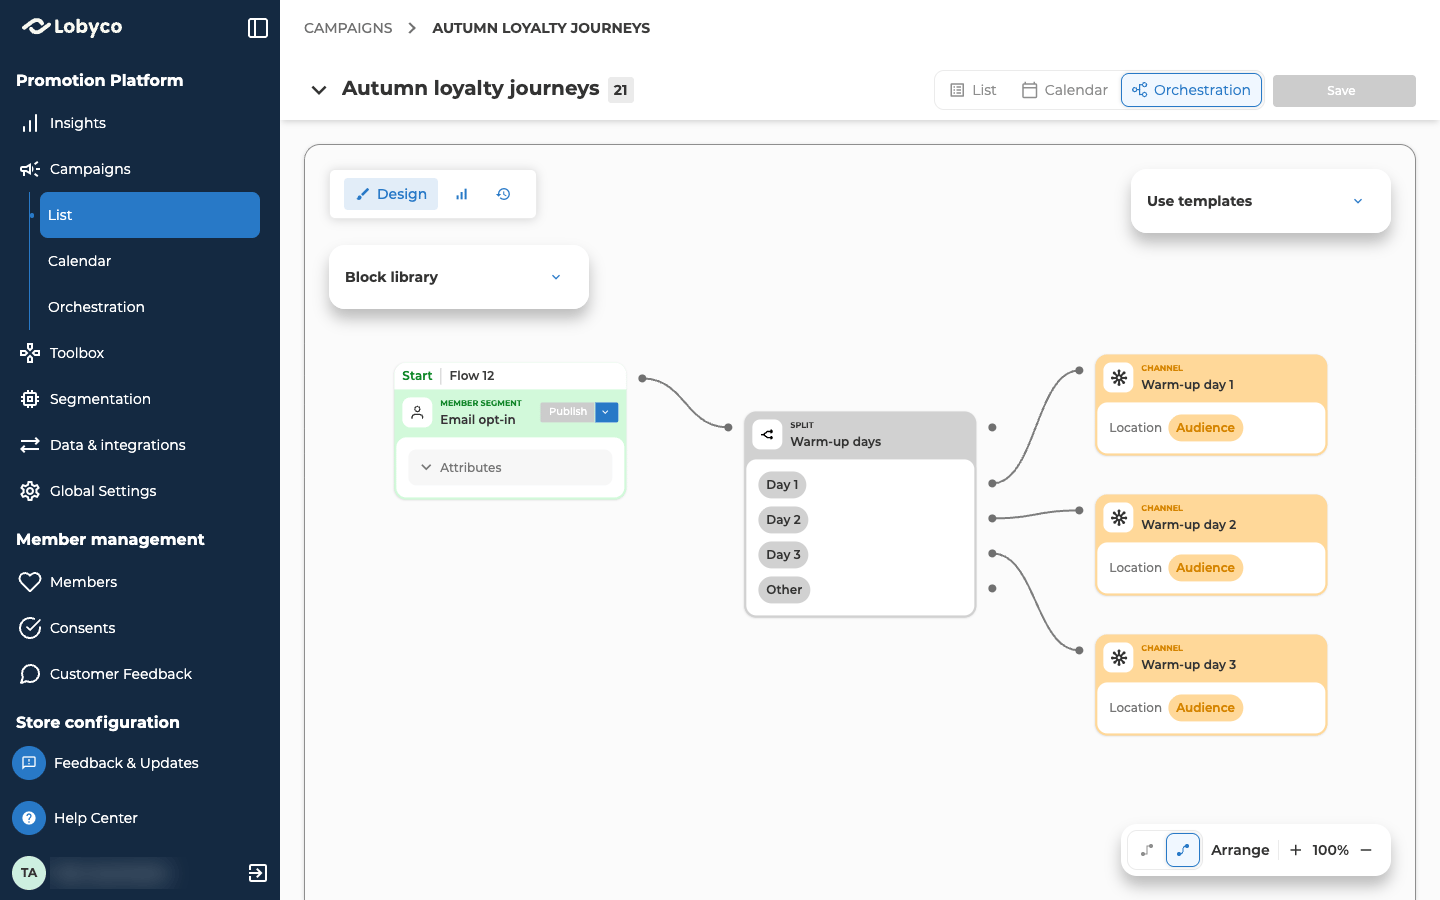The image size is (1440, 900).
Task: Zoom out with the minus icon
Action: tap(1366, 850)
